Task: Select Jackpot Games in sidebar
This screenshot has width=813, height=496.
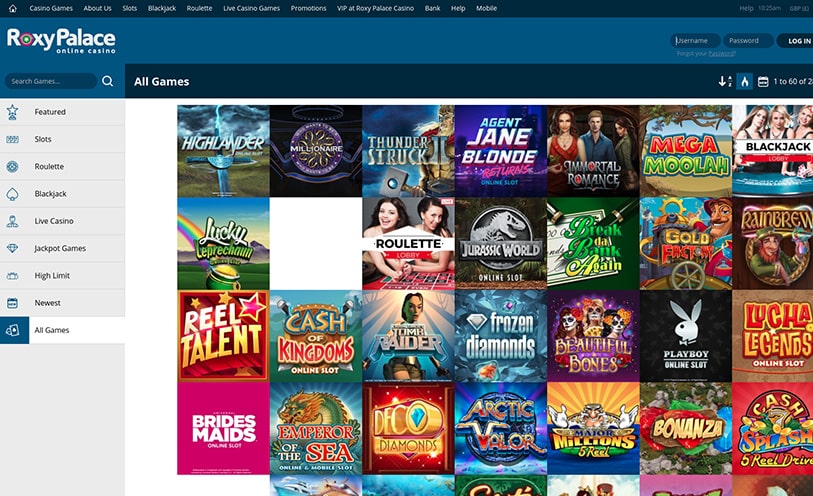Action: tap(62, 248)
